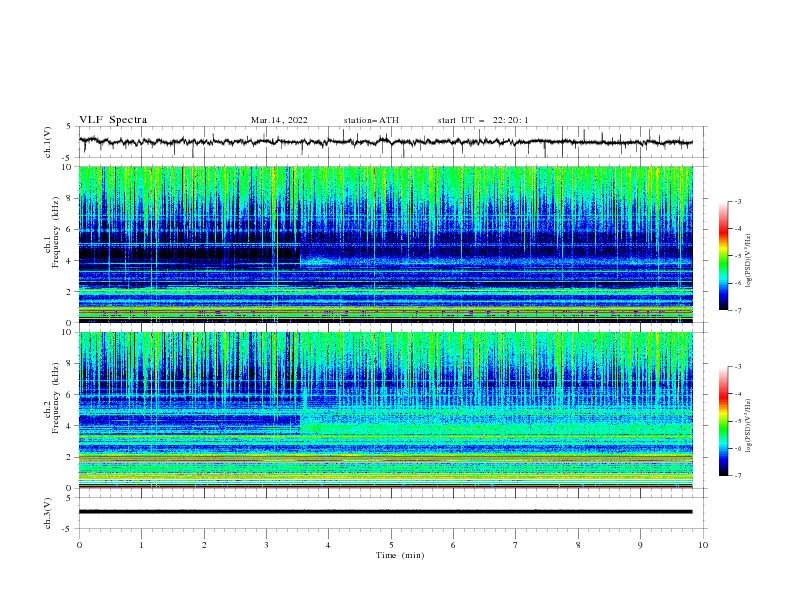
Task: Click time axis tick label "5"
Action: tap(391, 545)
